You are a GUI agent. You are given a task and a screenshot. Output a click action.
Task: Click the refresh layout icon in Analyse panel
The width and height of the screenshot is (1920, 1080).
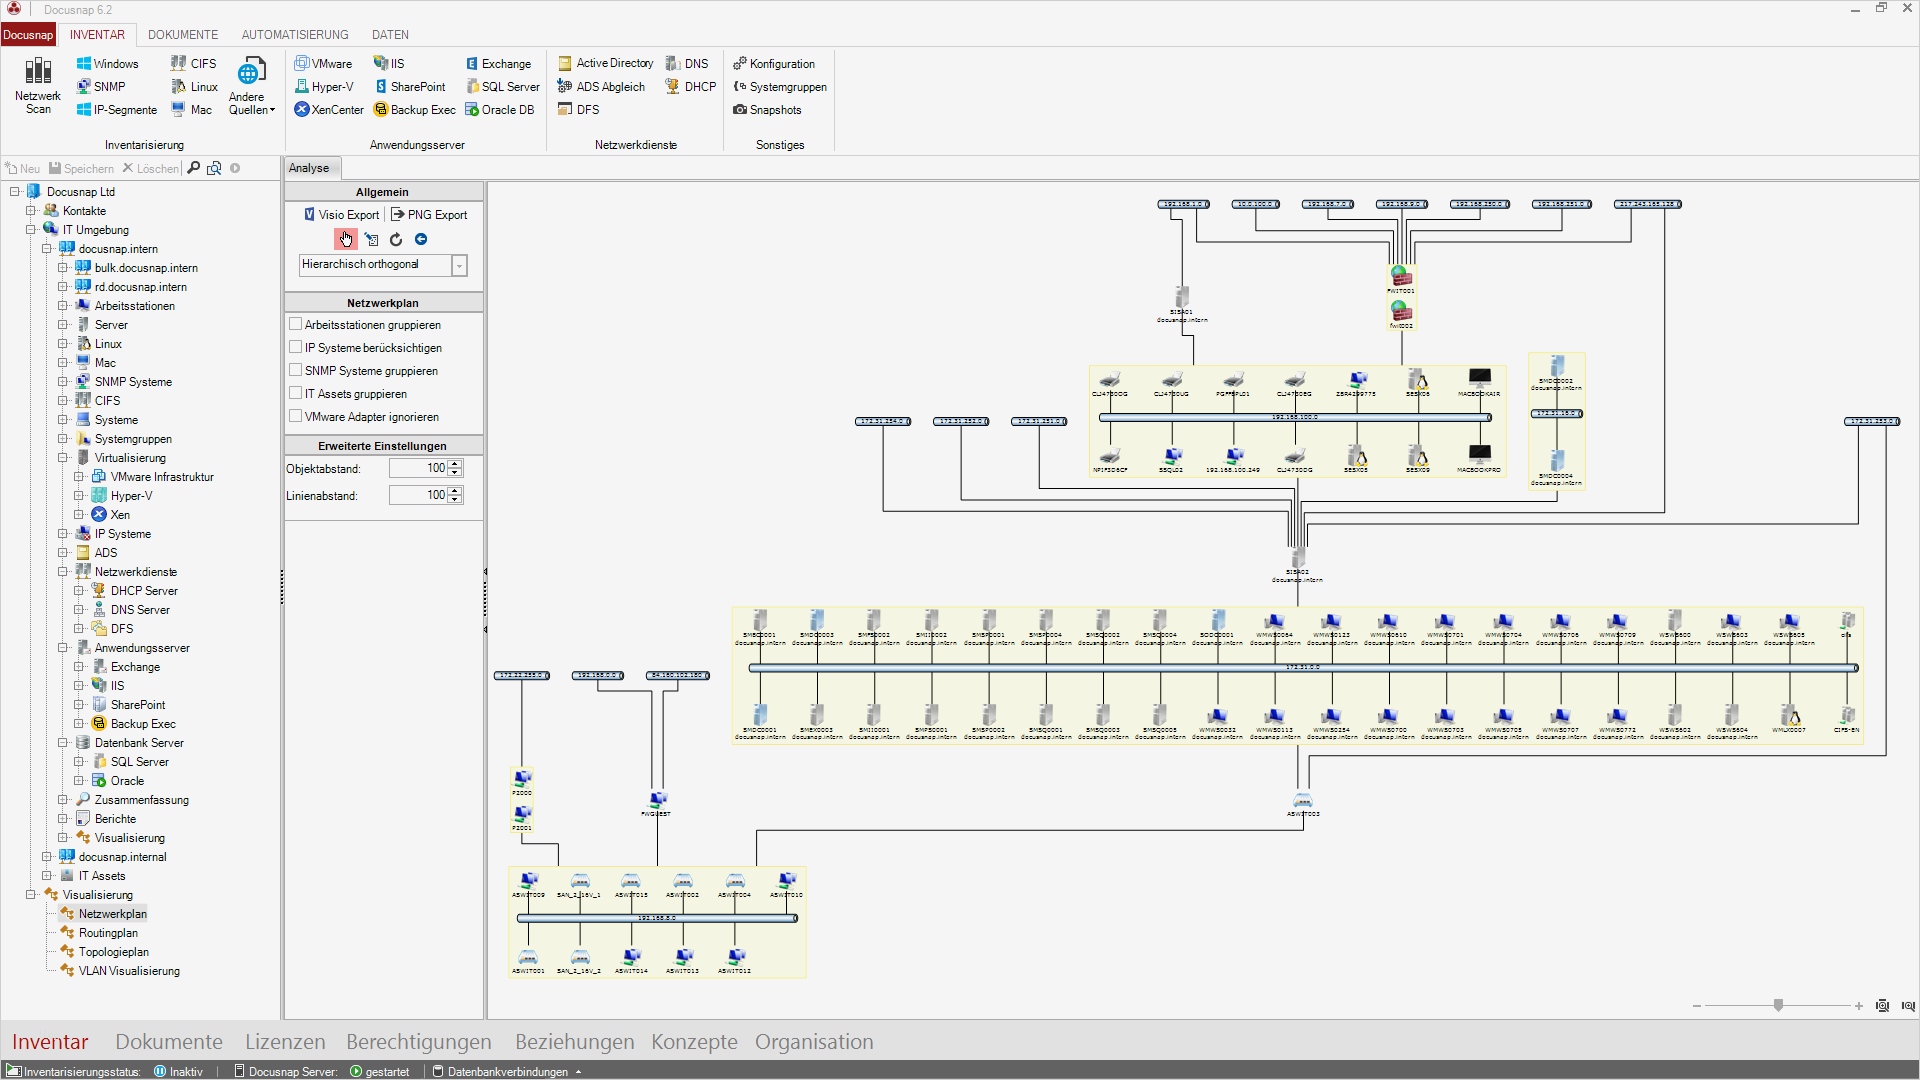point(396,239)
